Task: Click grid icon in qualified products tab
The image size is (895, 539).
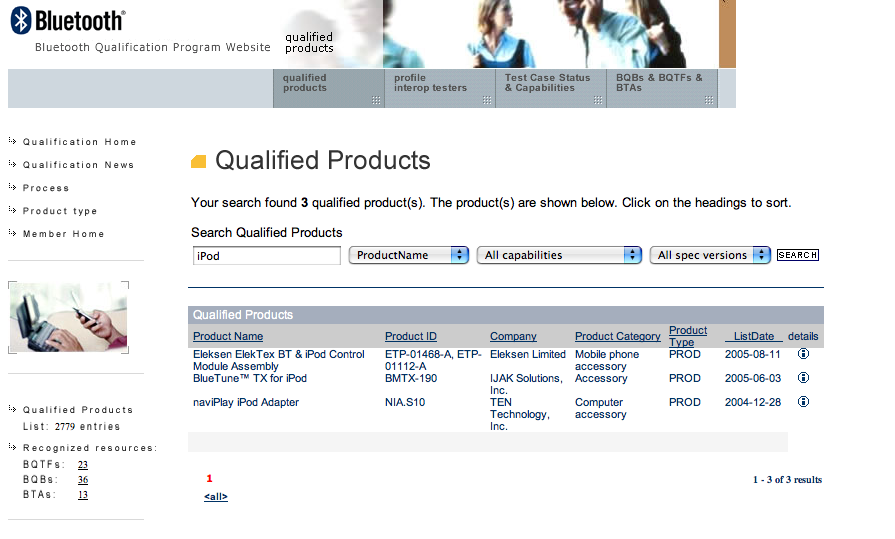Action: tap(376, 100)
